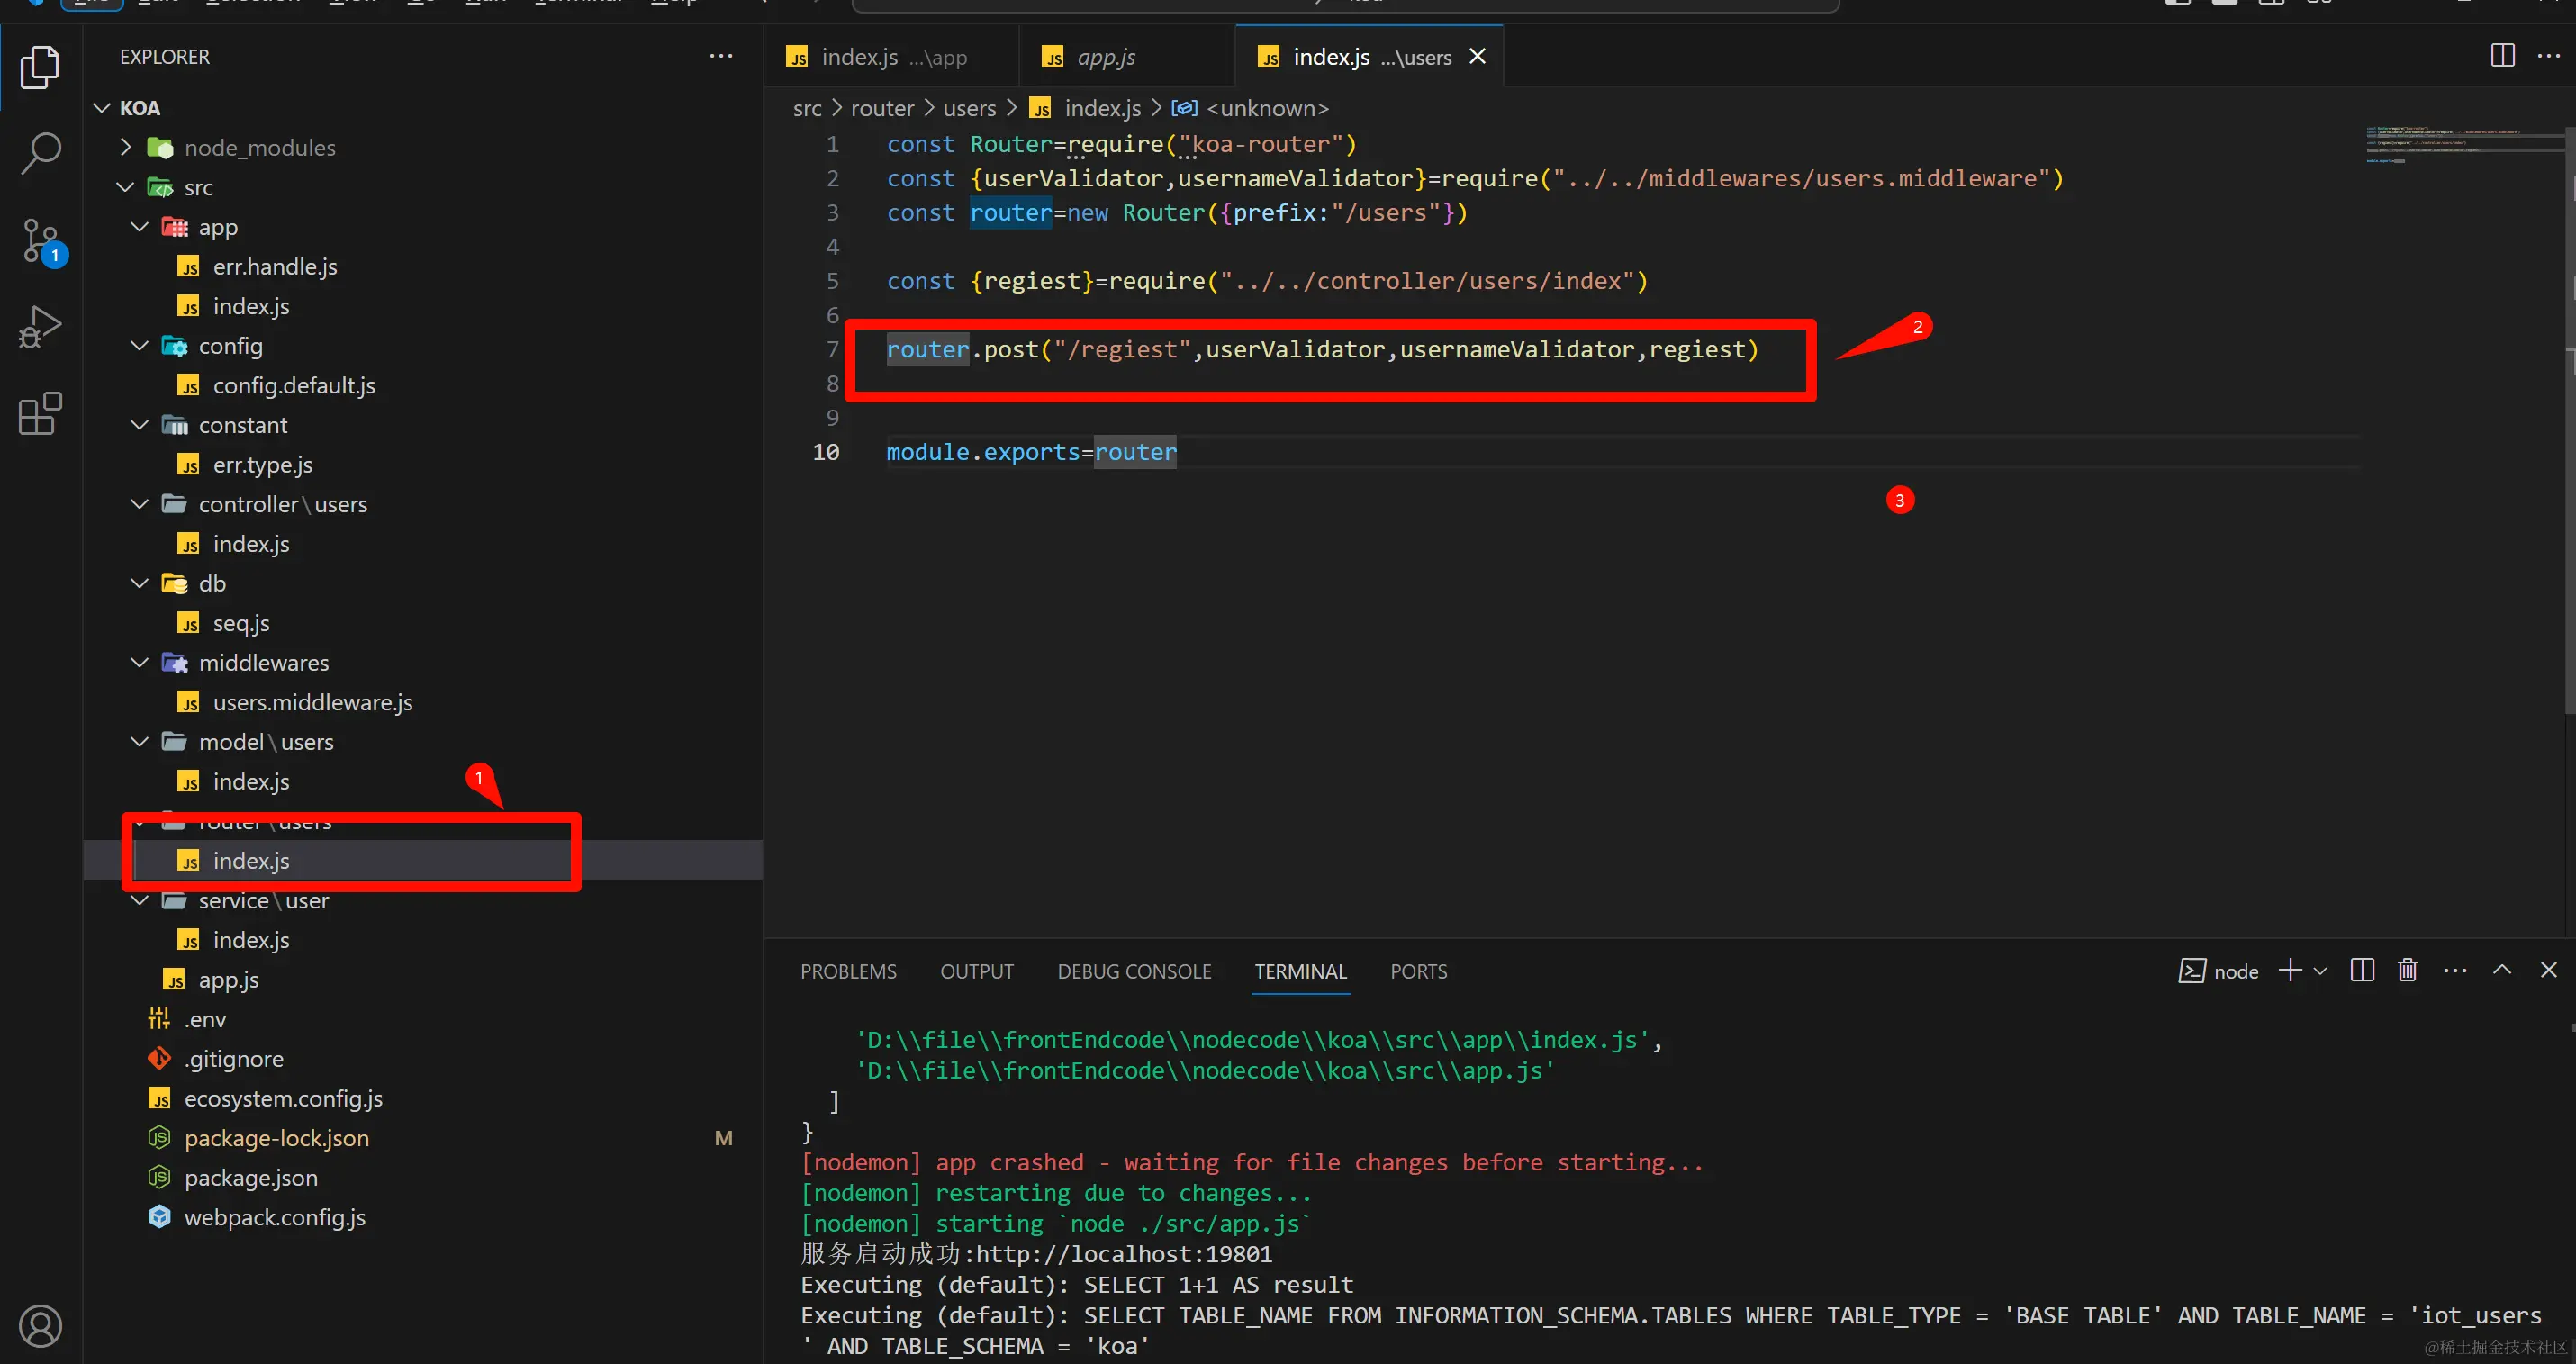The height and width of the screenshot is (1364, 2576).
Task: Close the terminal panel
Action: click(x=2549, y=969)
